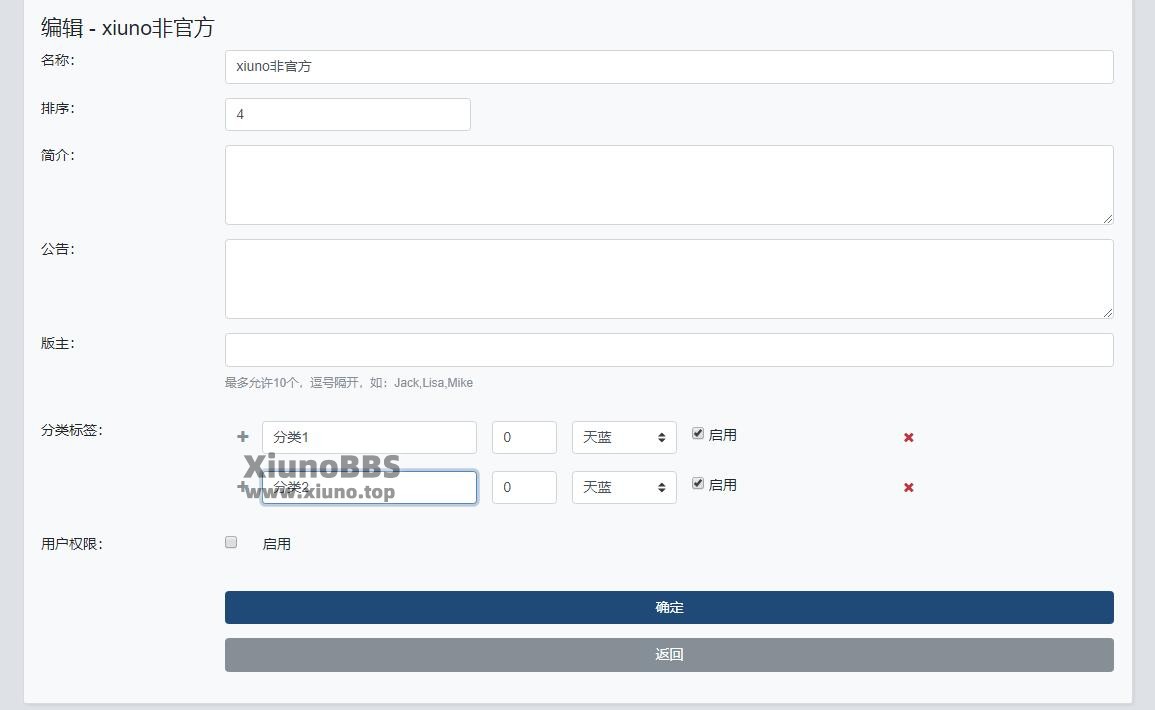Click the 返回 back button
The height and width of the screenshot is (710, 1155).
tap(669, 655)
